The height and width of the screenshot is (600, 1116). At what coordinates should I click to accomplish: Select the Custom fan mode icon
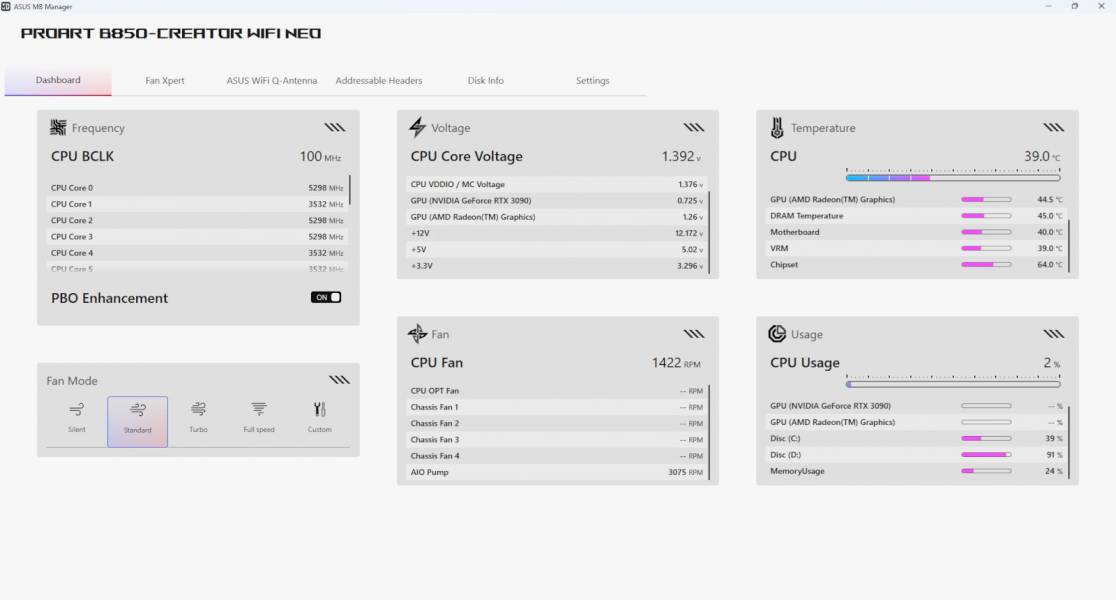coord(320,409)
